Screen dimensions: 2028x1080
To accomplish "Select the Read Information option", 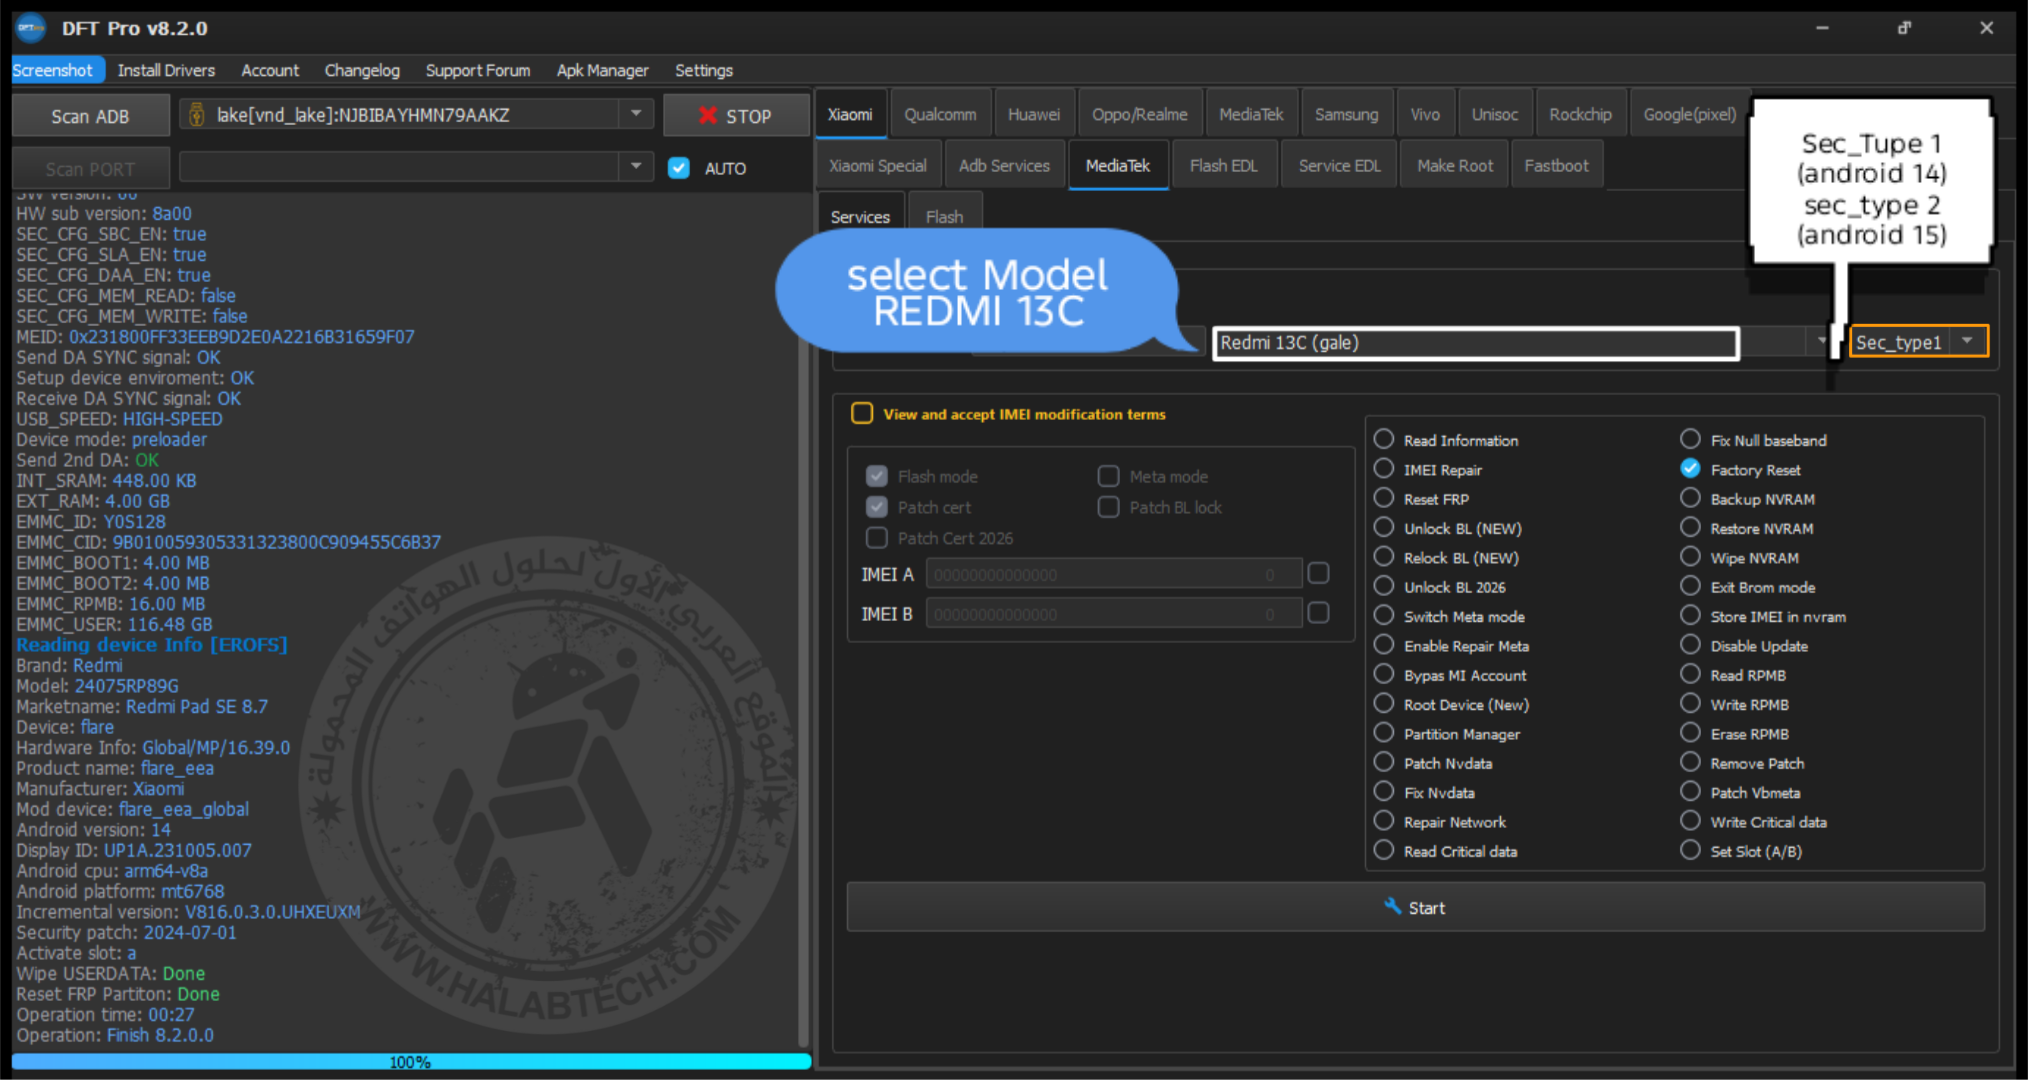I will [x=1384, y=439].
